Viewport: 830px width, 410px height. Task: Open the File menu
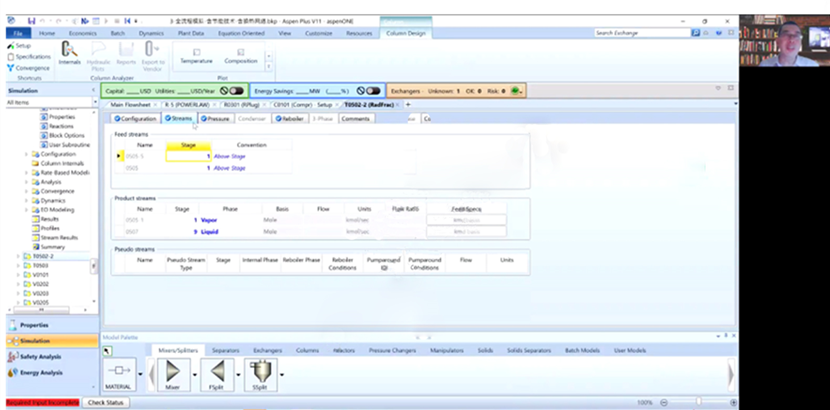[x=19, y=33]
